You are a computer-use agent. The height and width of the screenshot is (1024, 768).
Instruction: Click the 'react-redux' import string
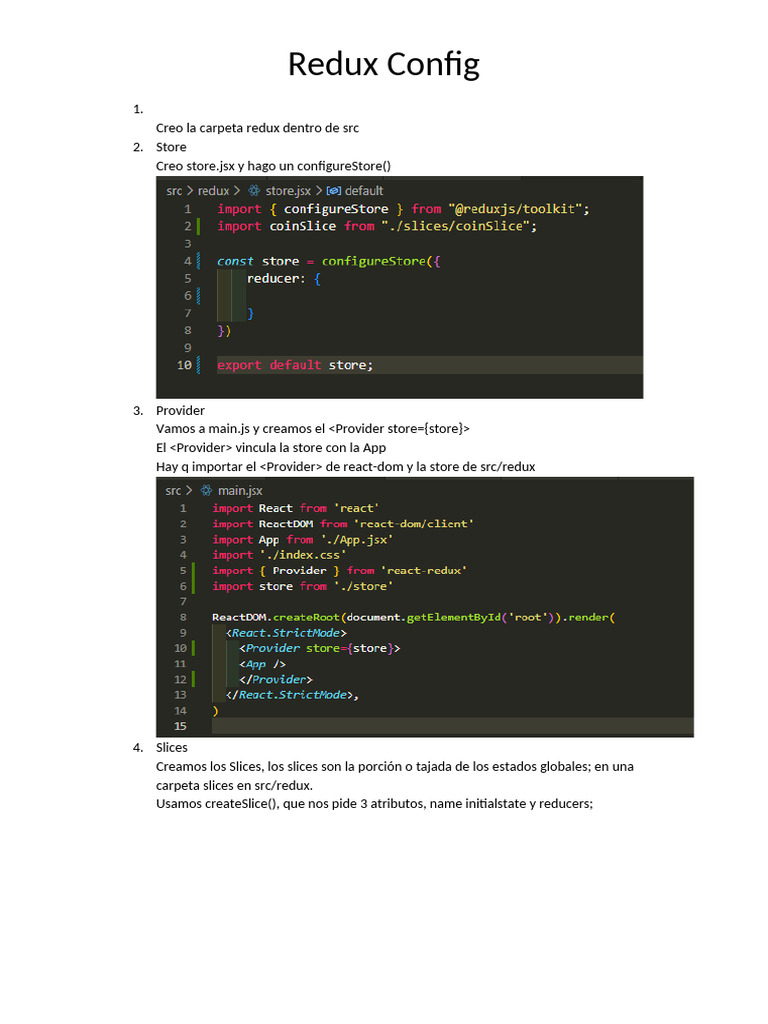[424, 571]
